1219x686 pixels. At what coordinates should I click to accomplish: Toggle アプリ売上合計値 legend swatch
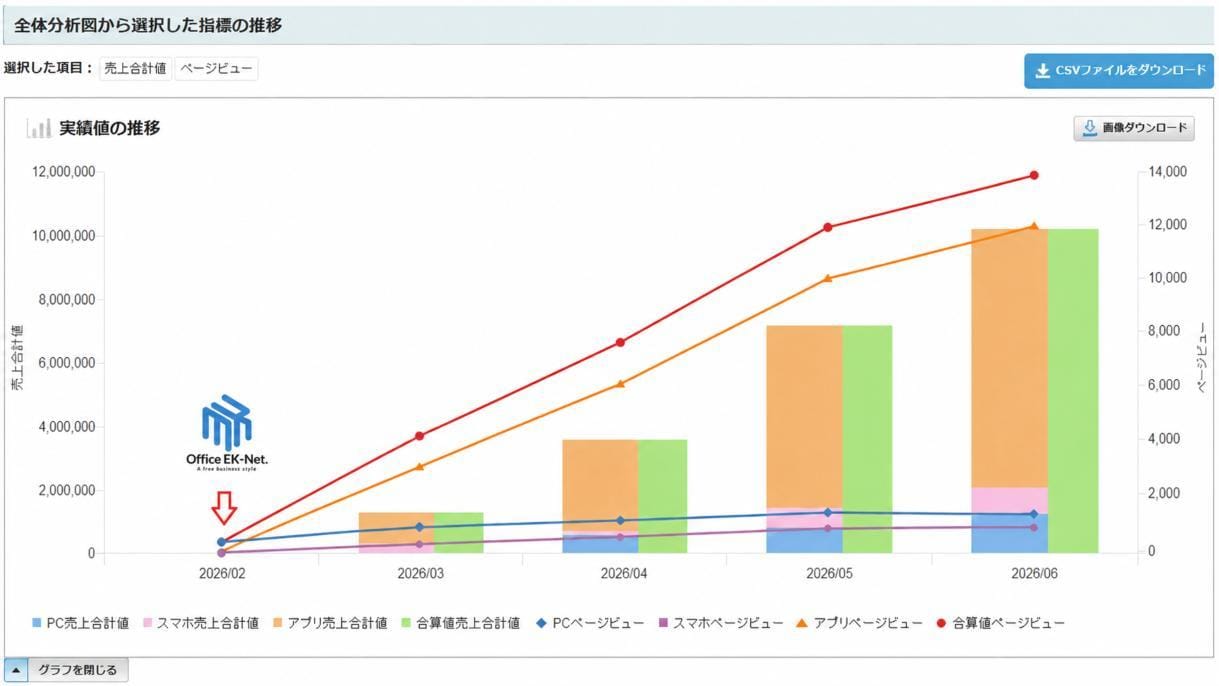(277, 623)
